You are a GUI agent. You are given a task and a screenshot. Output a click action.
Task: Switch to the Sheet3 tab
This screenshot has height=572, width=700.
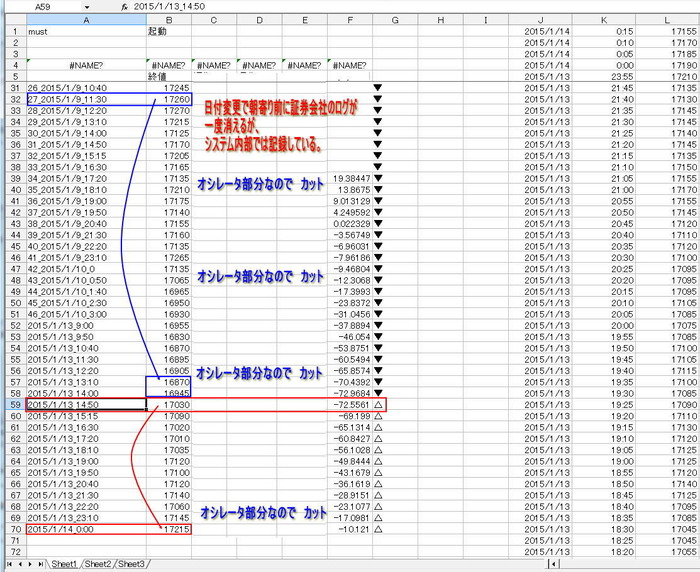click(131, 564)
